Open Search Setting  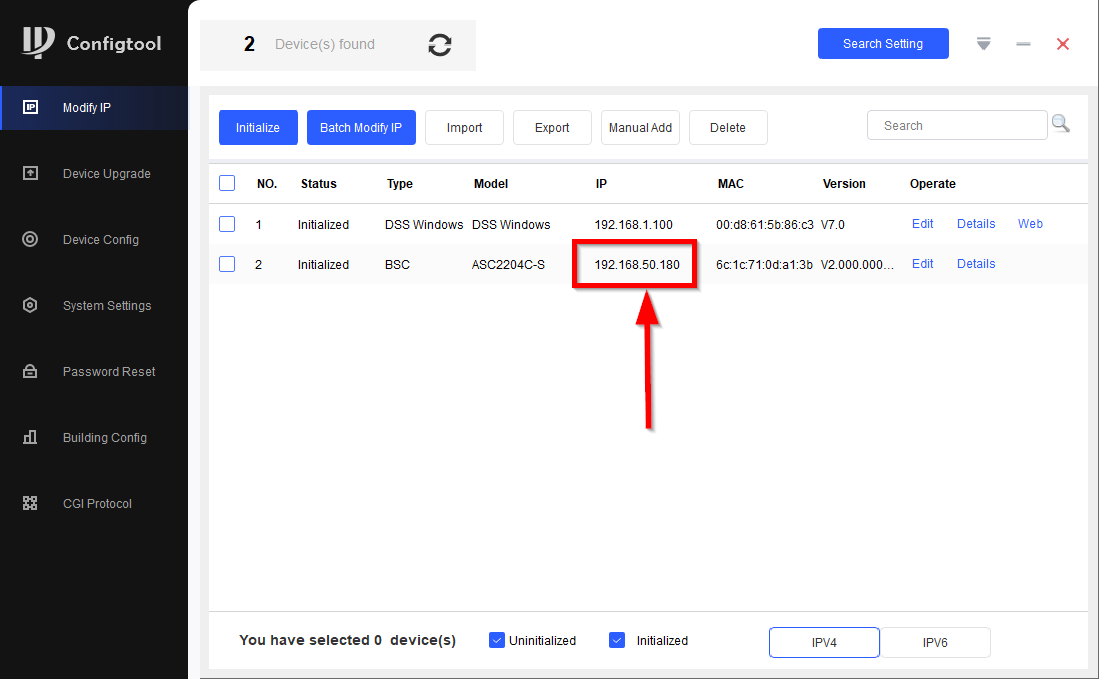click(x=882, y=44)
